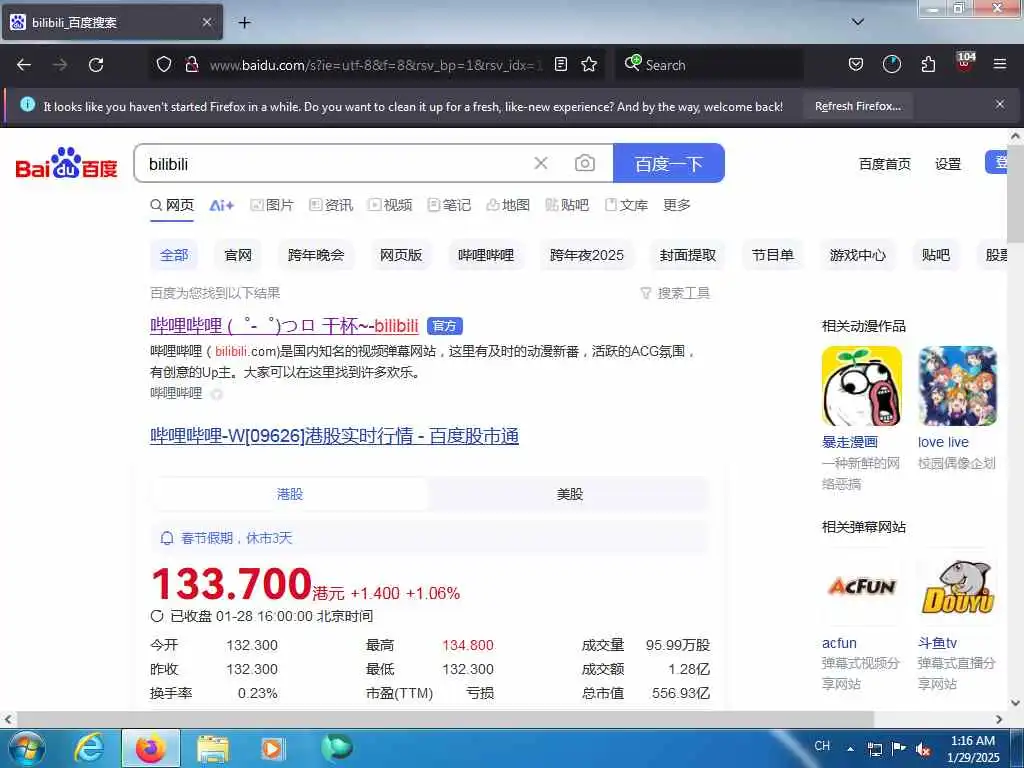The width and height of the screenshot is (1024, 768).
Task: Select the 跨年晚会 filter chip
Action: coord(315,255)
